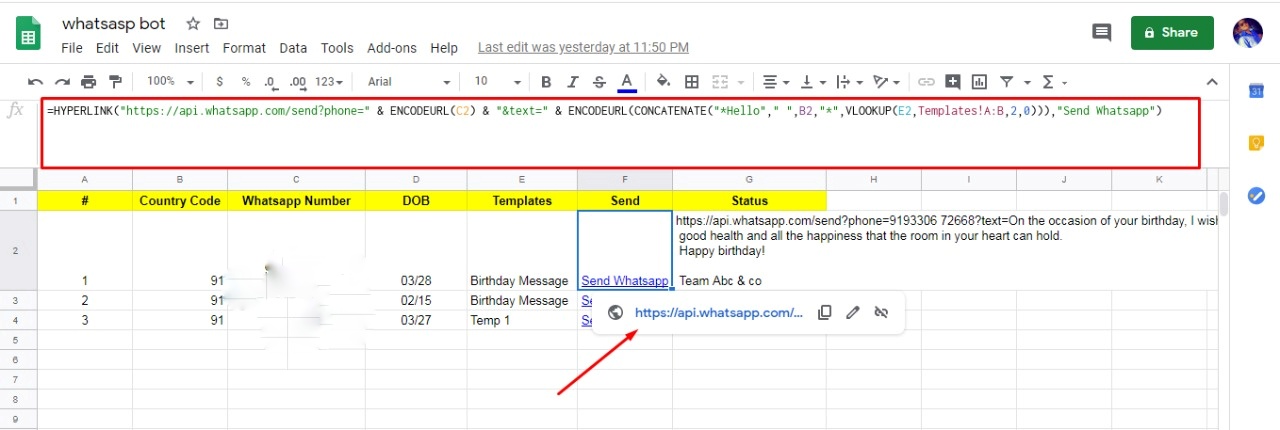Open the account profile avatar
This screenshot has width=1280, height=430.
[1248, 32]
